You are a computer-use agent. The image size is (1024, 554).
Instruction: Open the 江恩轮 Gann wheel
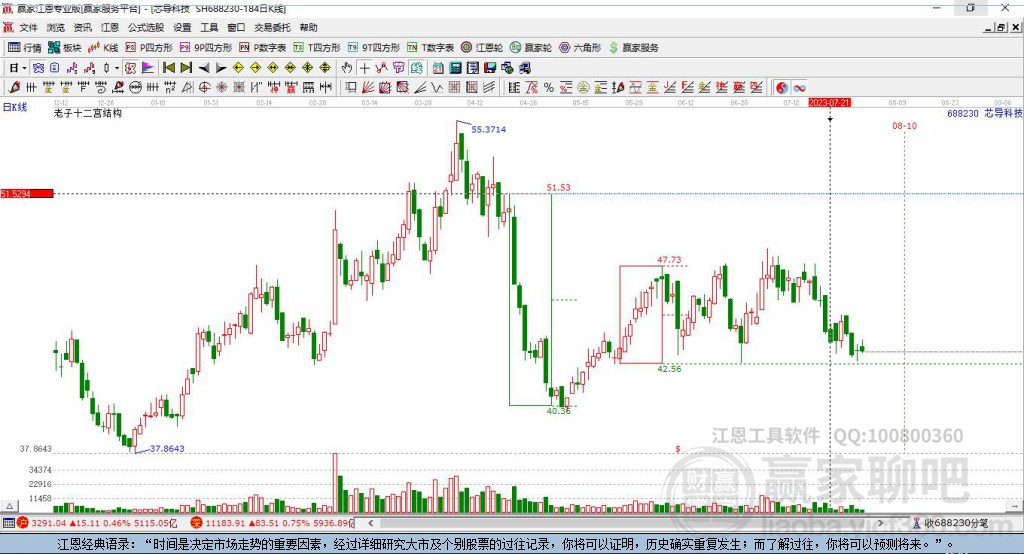click(482, 48)
